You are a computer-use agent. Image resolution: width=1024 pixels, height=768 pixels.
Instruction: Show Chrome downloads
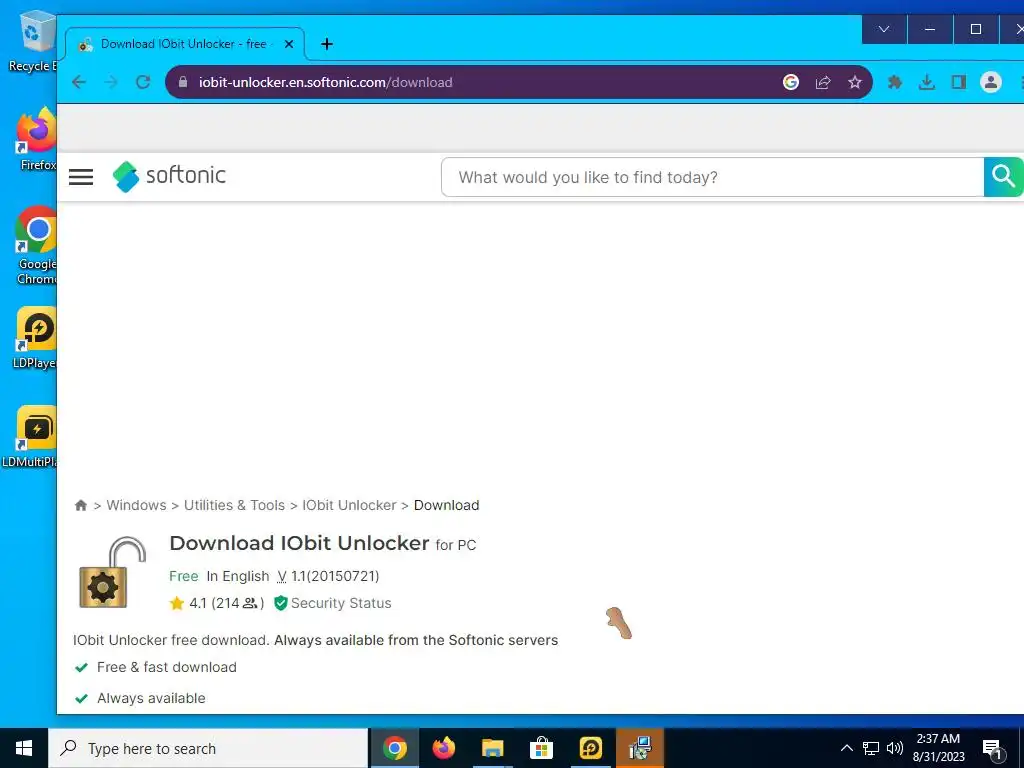927,82
